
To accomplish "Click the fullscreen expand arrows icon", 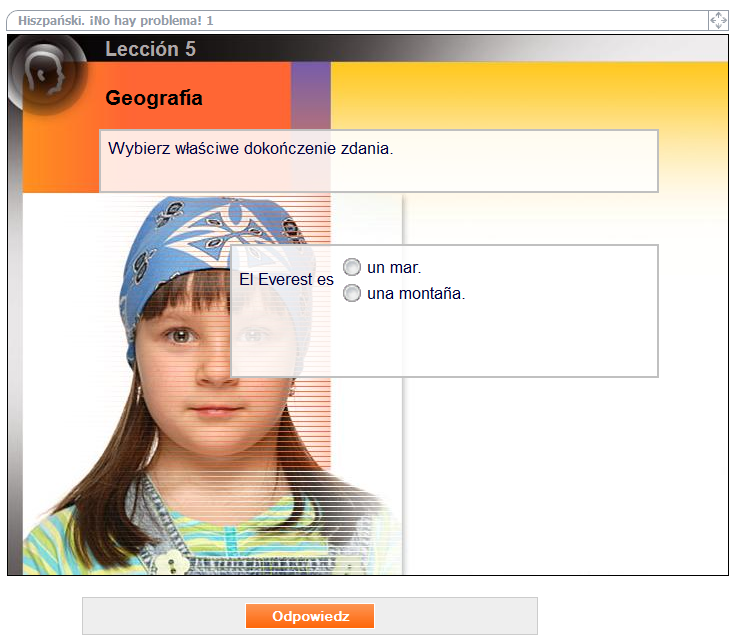I will coord(718,21).
